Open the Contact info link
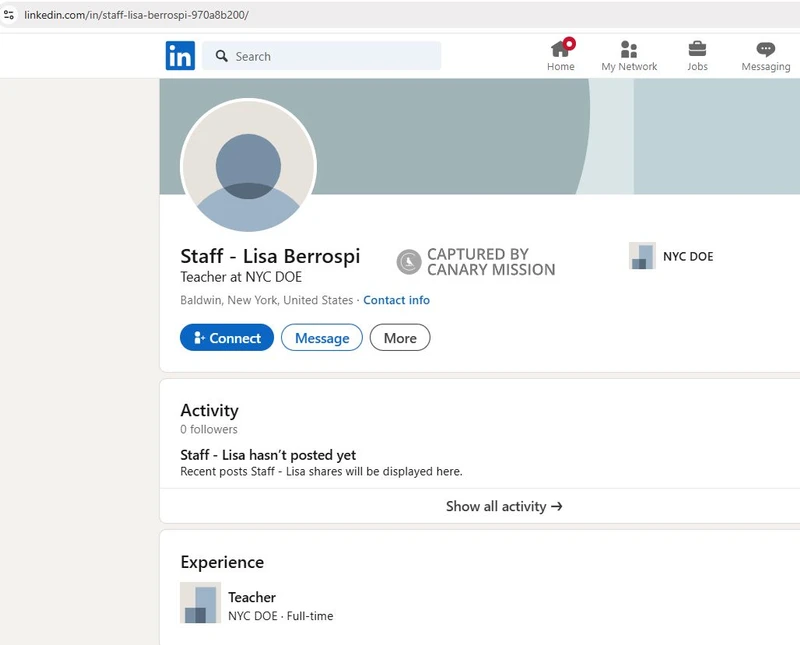 (396, 300)
